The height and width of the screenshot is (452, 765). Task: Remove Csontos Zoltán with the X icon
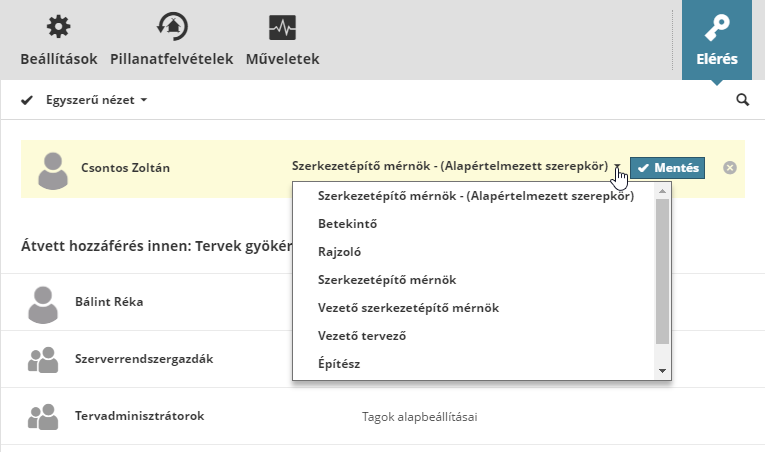[x=730, y=168]
